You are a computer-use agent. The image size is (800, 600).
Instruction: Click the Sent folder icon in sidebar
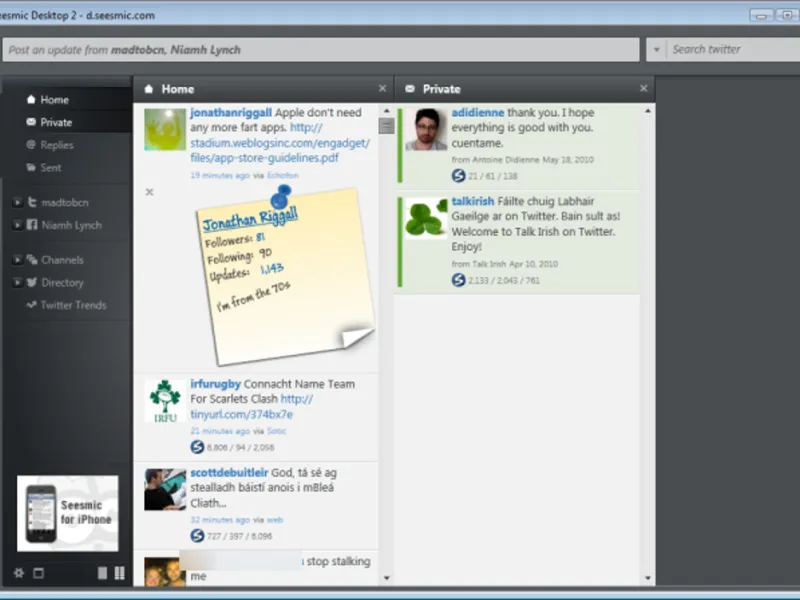tap(31, 167)
